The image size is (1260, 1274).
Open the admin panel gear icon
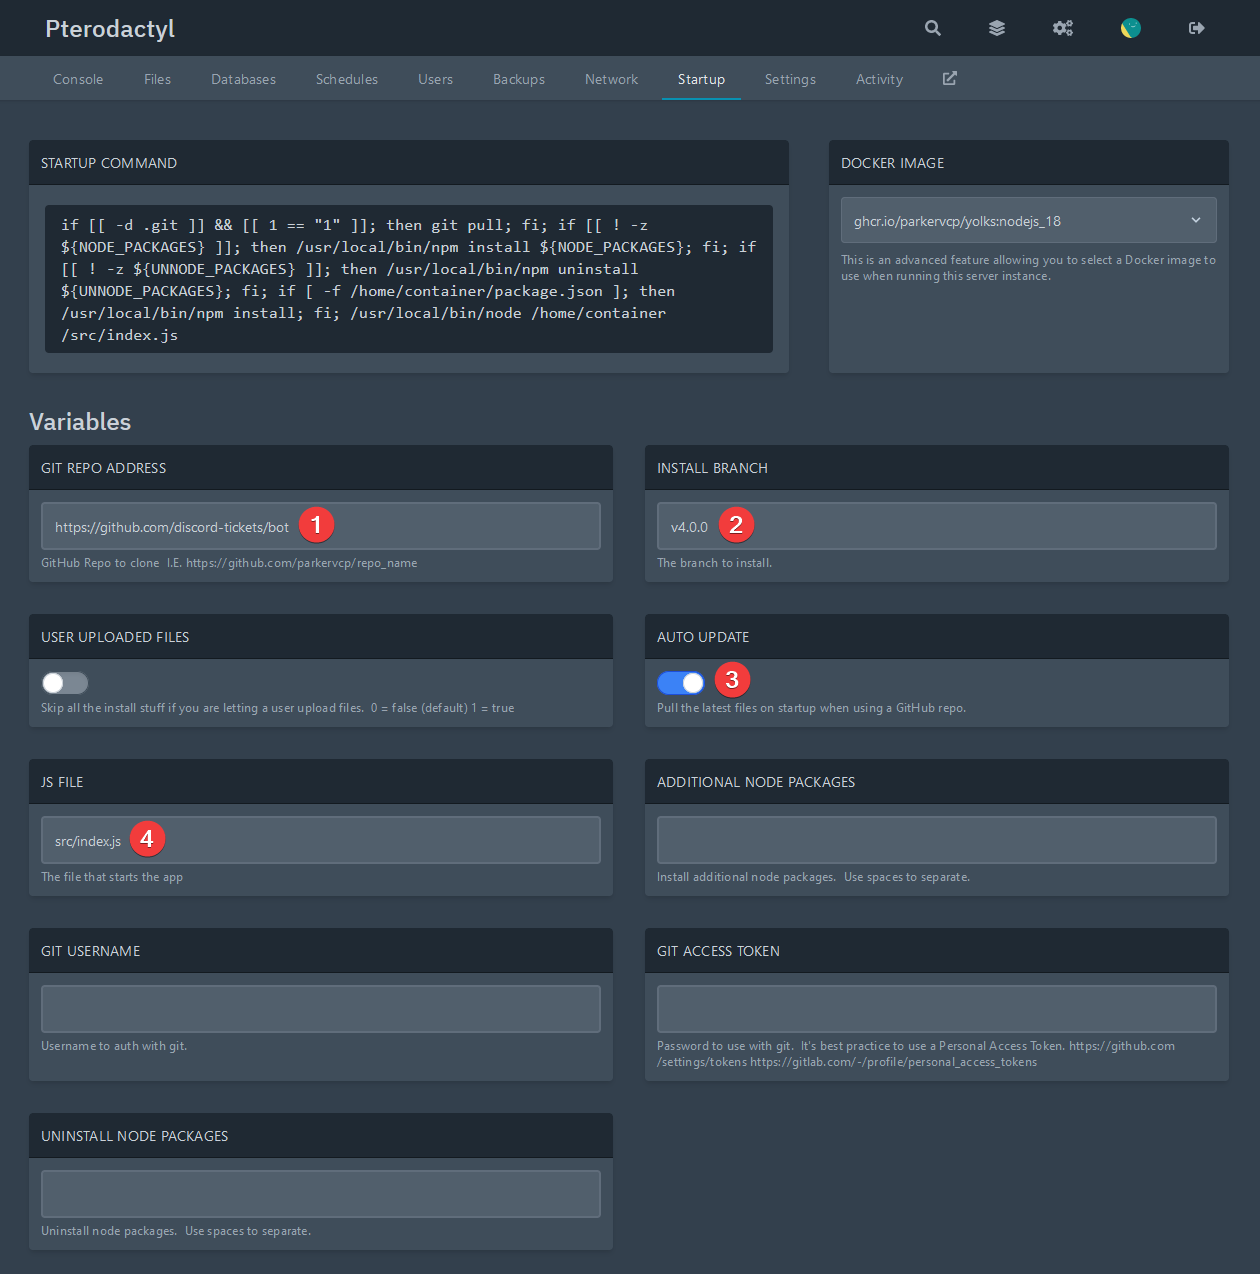click(x=1062, y=28)
